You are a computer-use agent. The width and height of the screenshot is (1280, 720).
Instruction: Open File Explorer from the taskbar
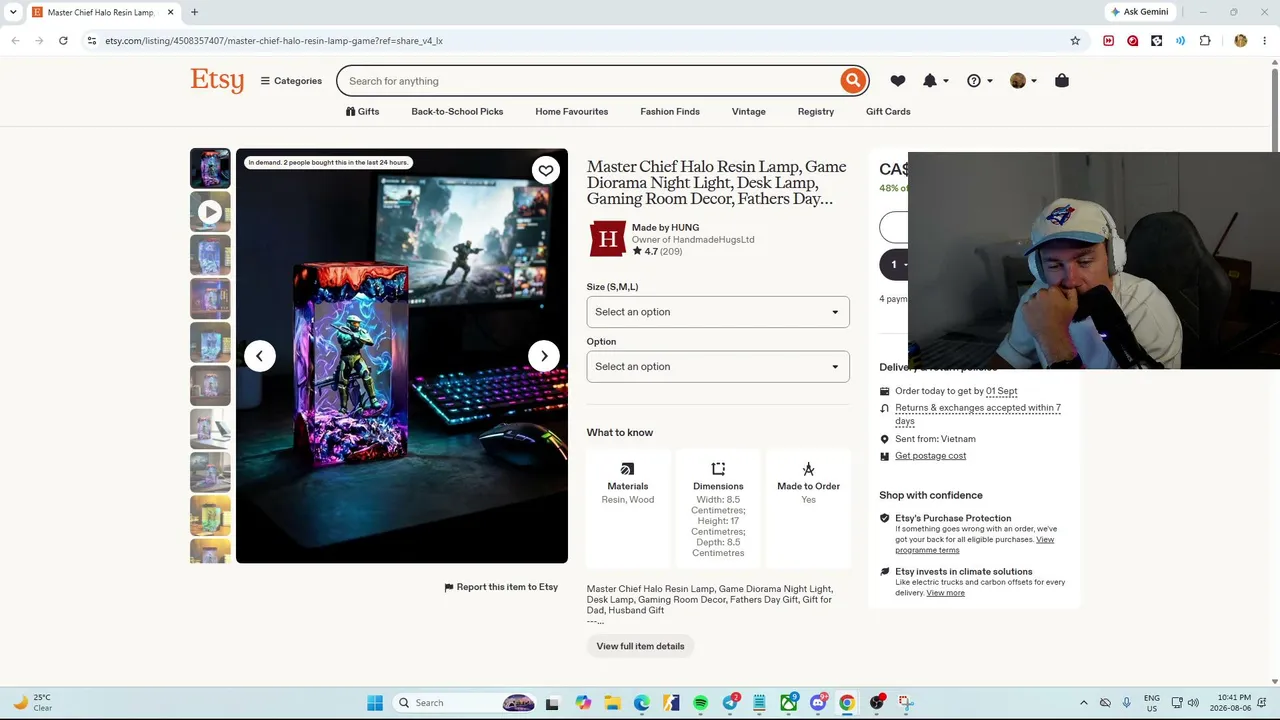[x=611, y=703]
